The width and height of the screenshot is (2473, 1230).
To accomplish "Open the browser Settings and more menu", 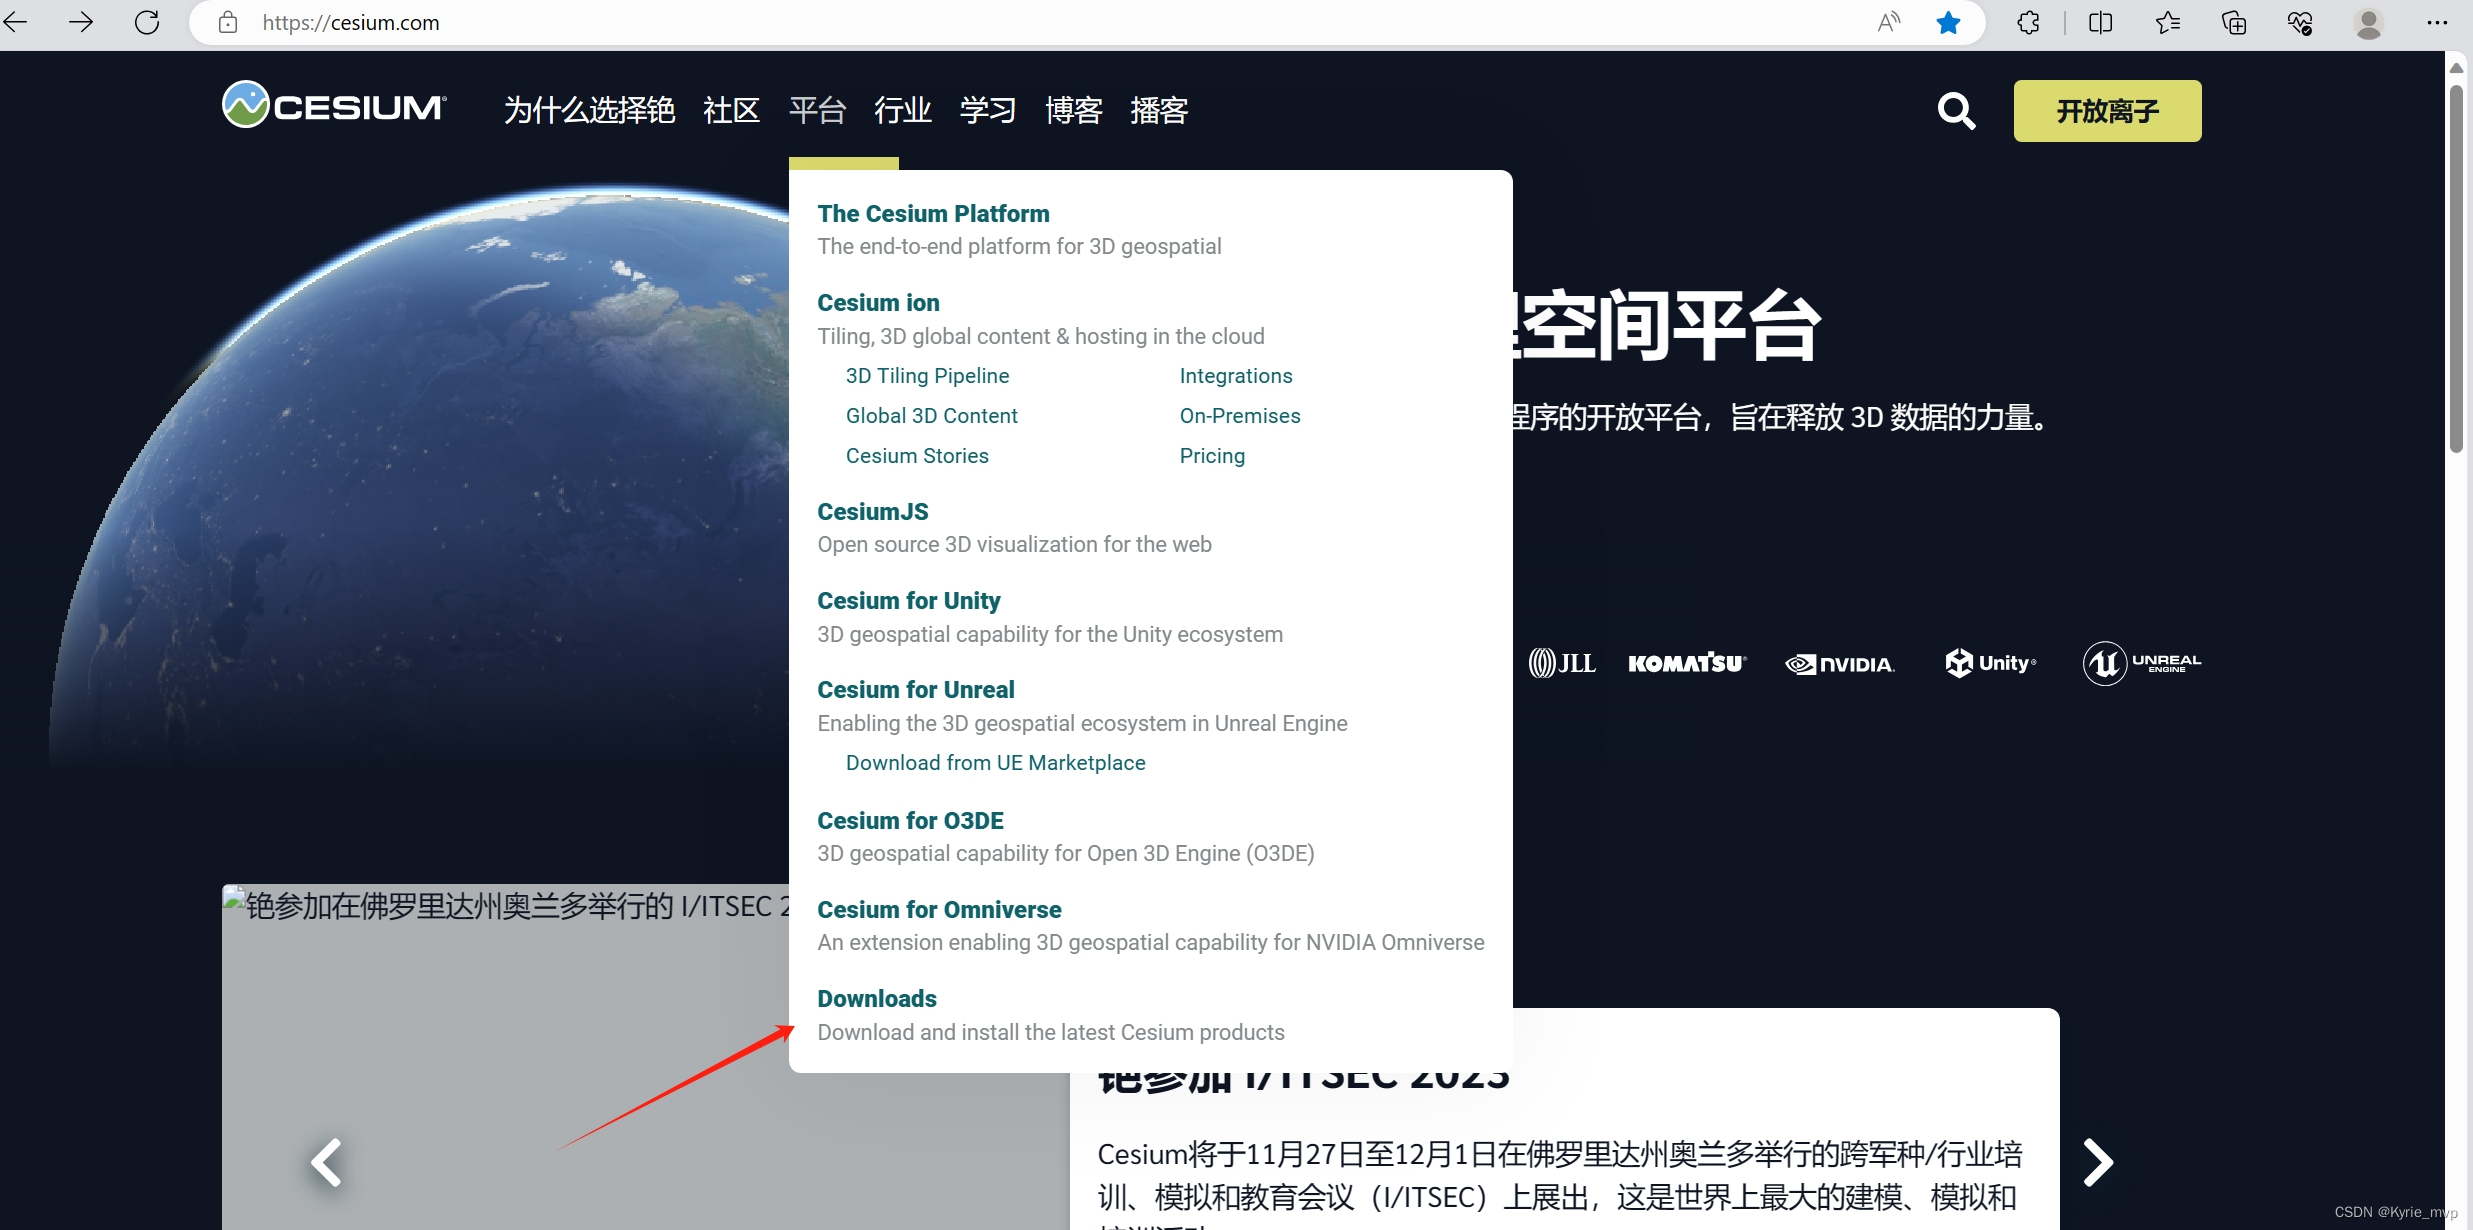I will click(x=2437, y=22).
